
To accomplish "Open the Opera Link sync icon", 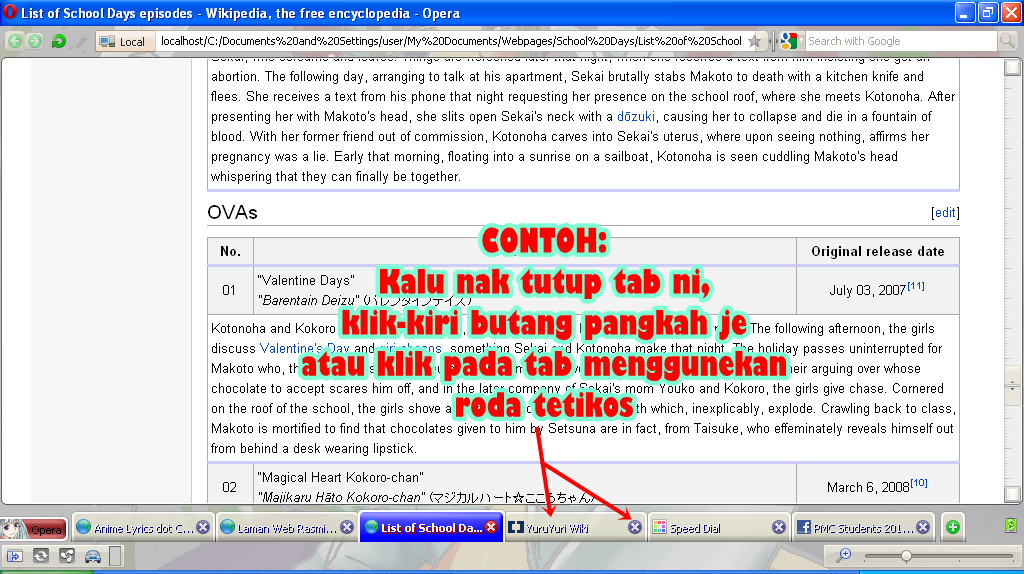I will [40, 556].
